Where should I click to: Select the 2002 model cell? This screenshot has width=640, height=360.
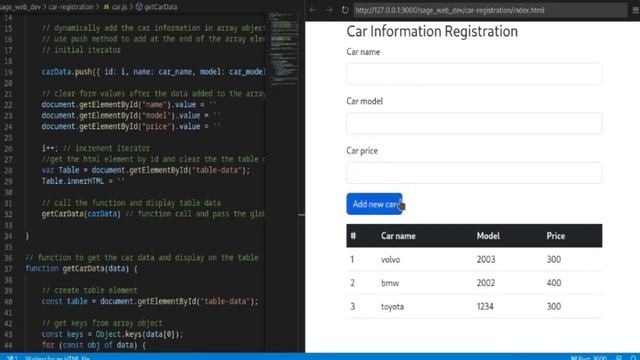[486, 283]
